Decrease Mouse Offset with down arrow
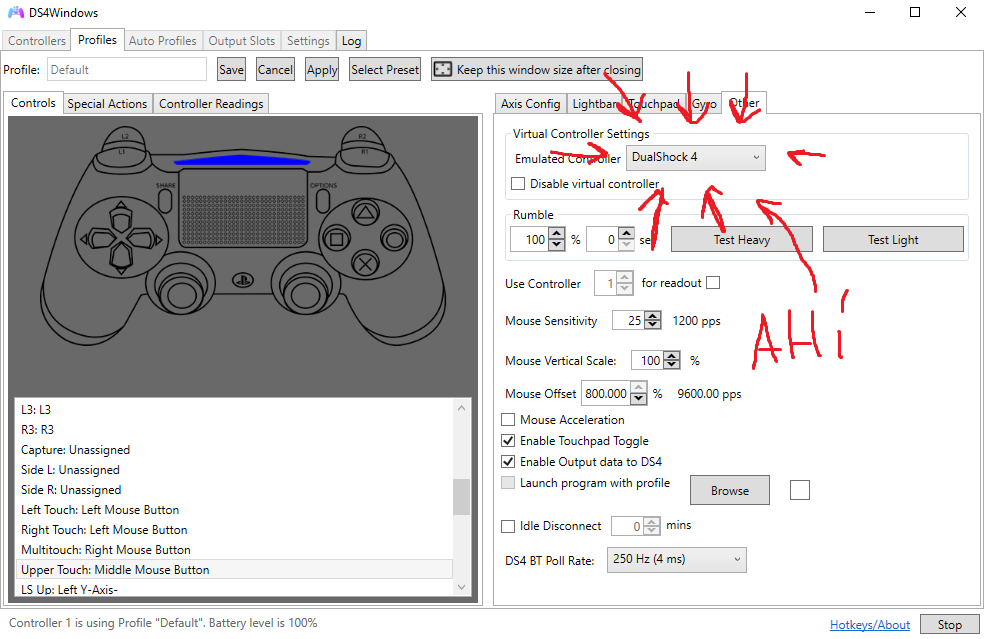Screen dimensions: 984x639 point(639,399)
